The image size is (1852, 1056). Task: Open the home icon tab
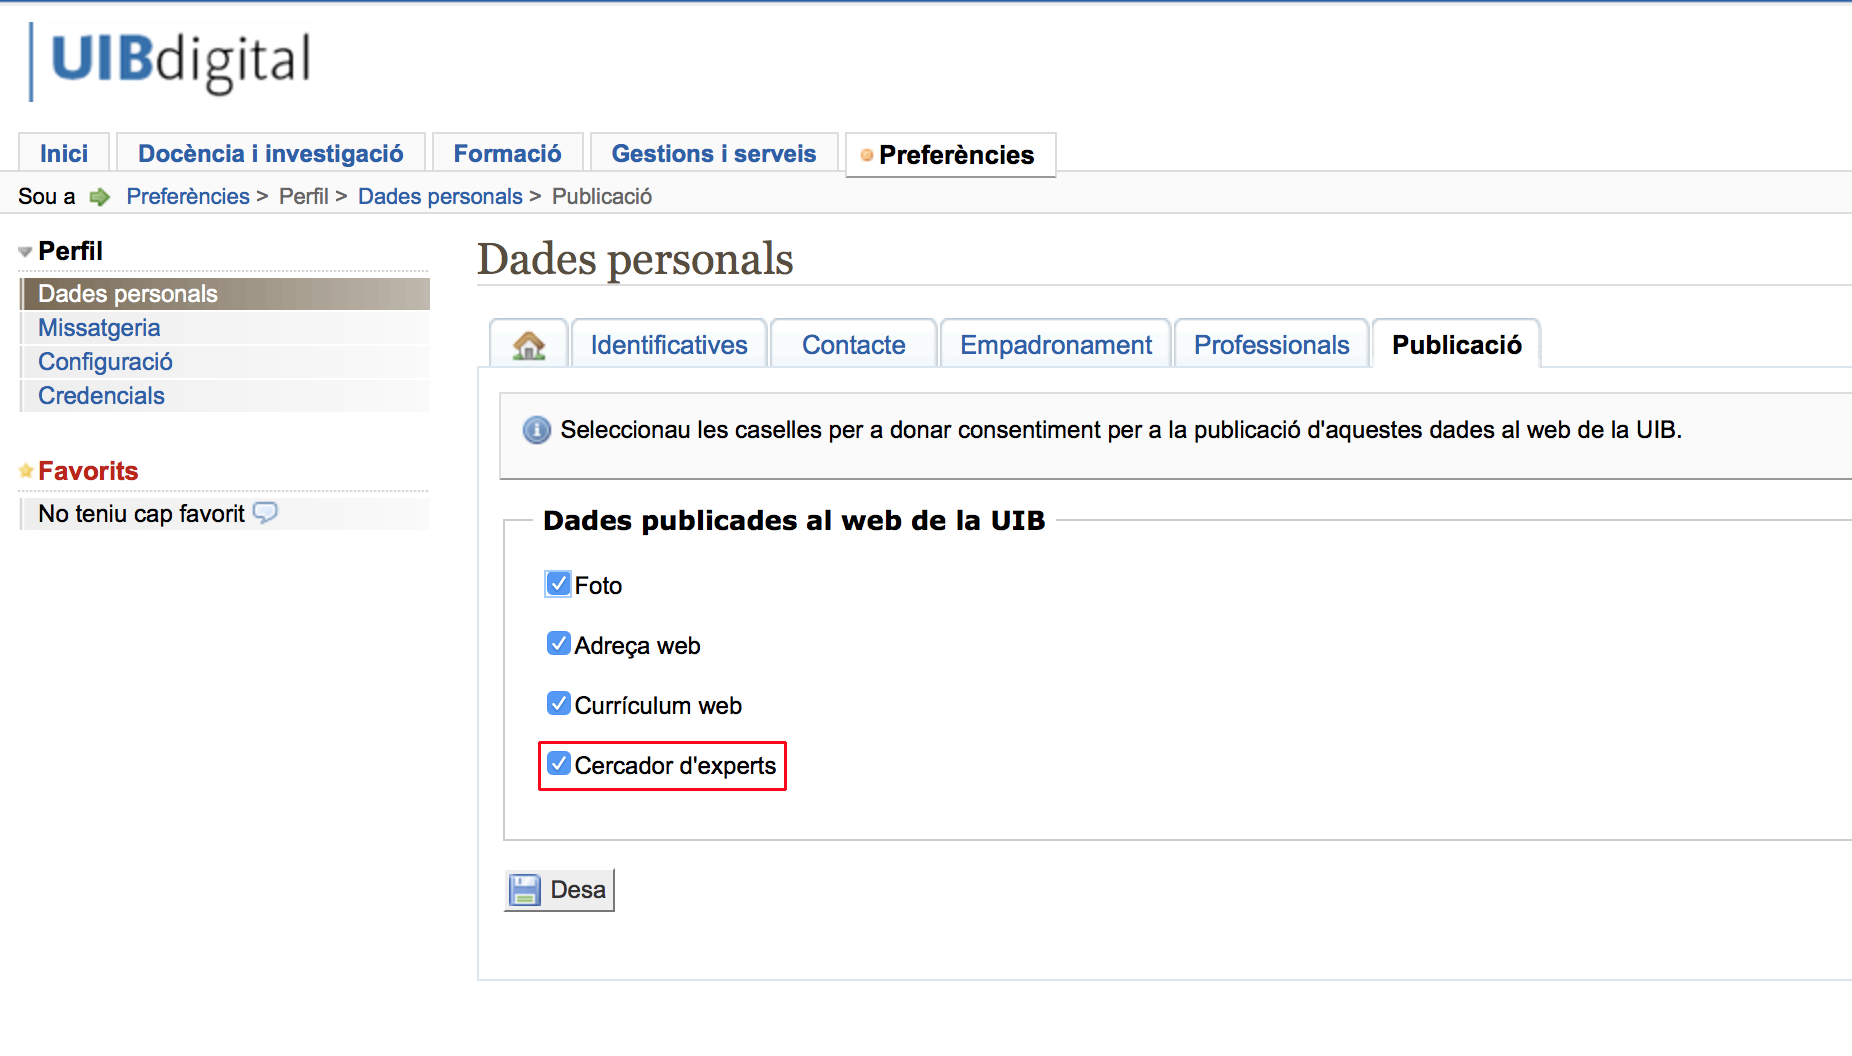coord(529,345)
